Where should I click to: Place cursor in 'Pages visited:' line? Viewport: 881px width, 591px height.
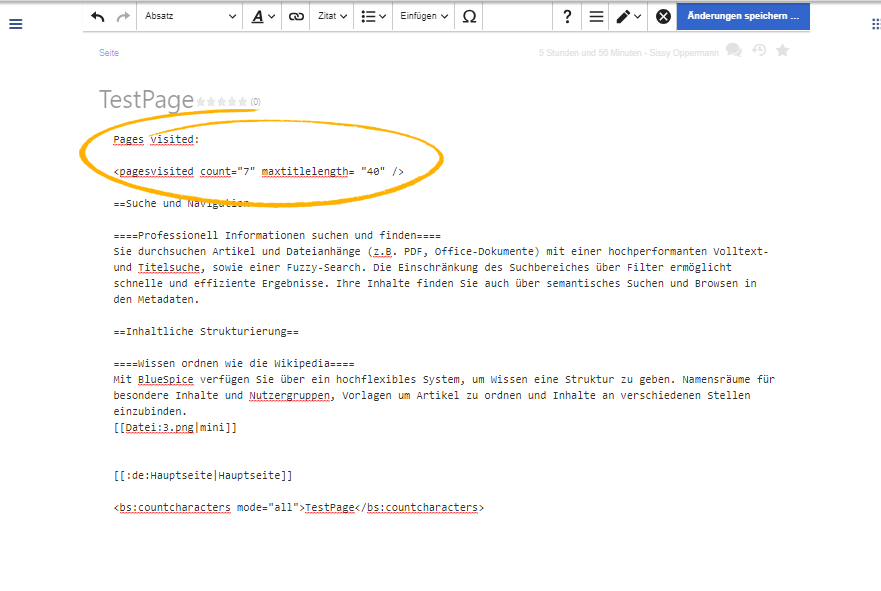coord(156,139)
